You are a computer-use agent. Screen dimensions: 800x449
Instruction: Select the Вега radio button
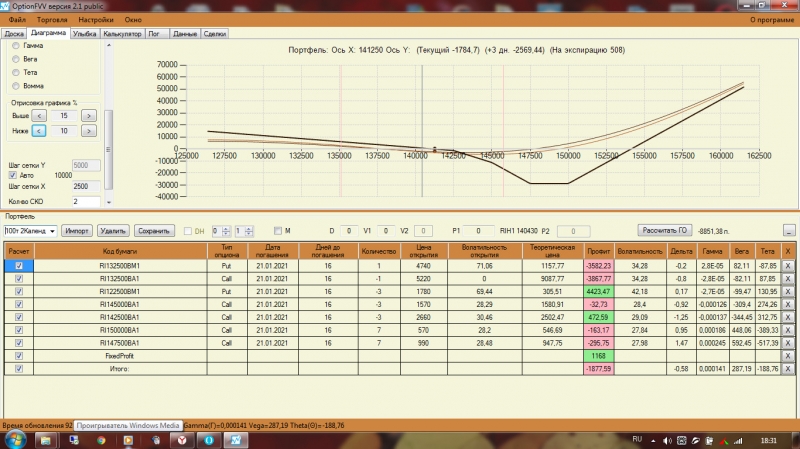(x=16, y=59)
